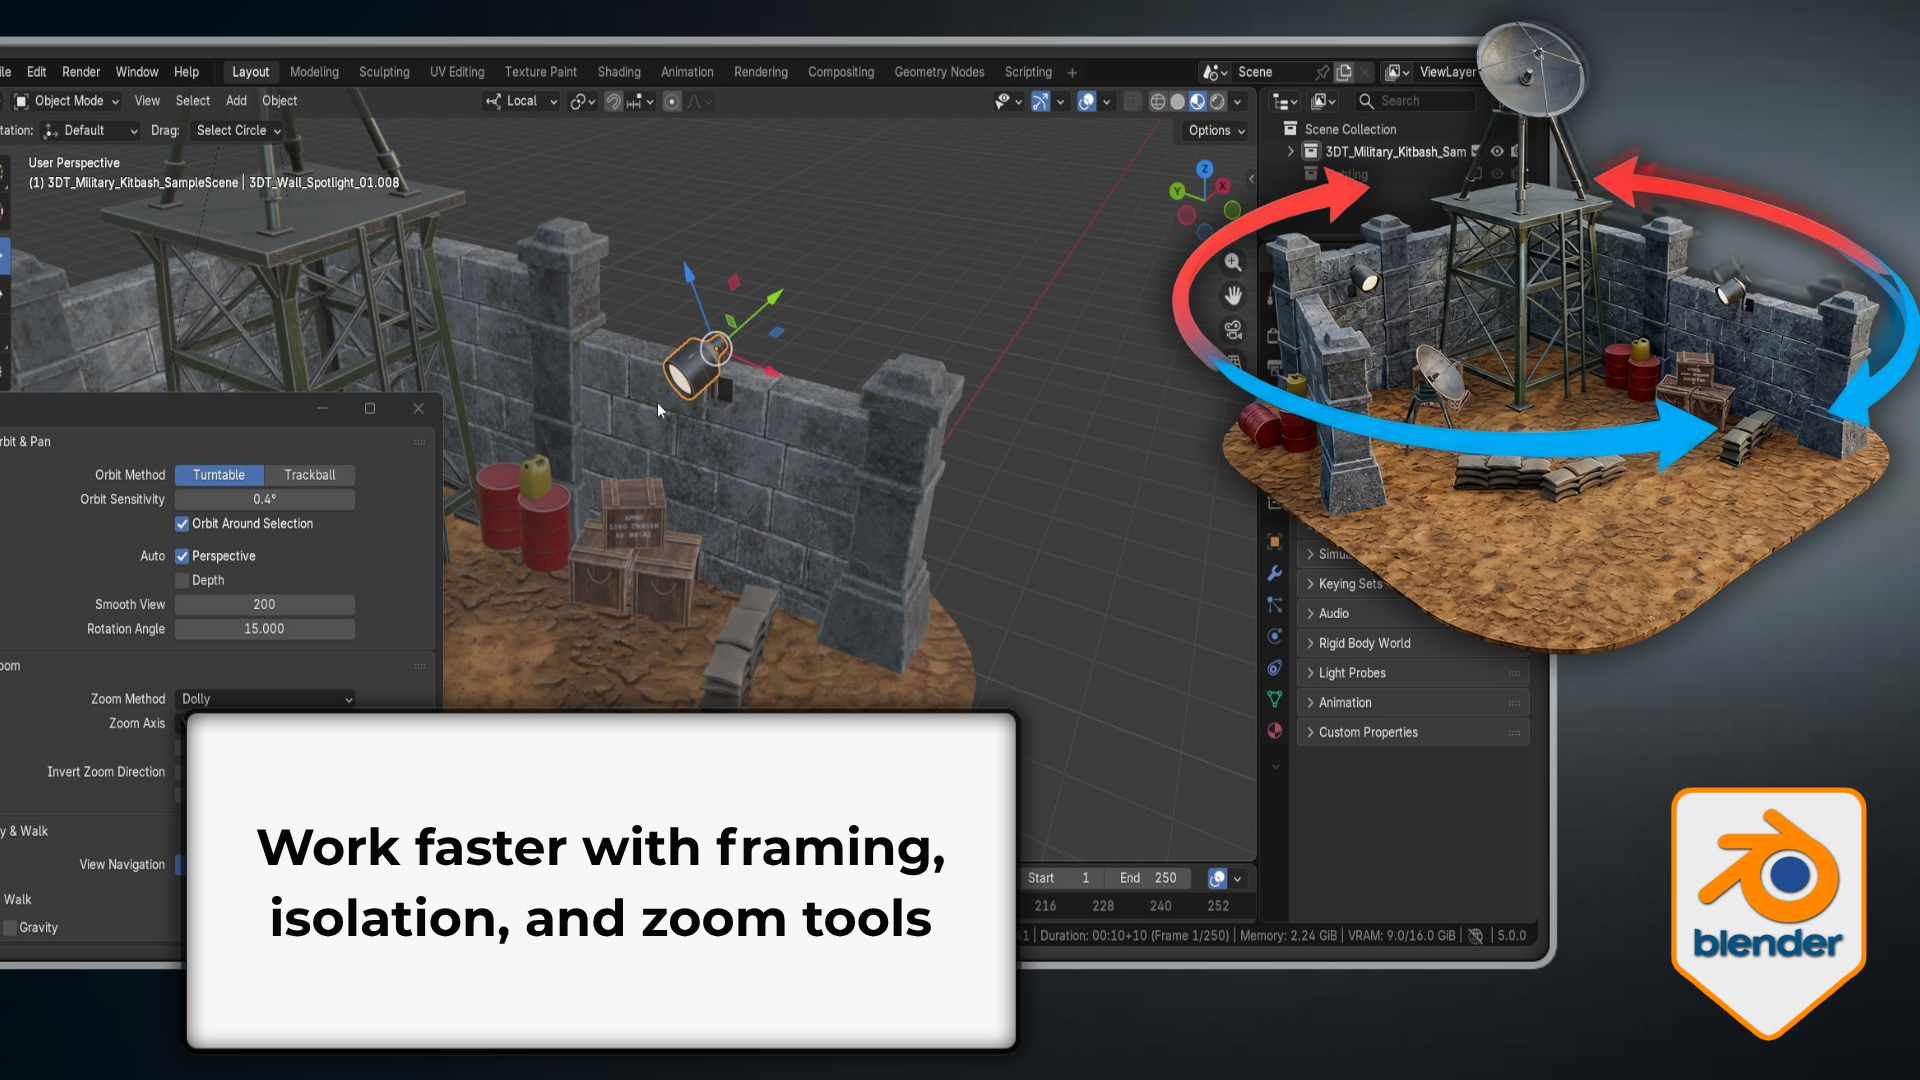Expand the Rigid Body World panel

click(1413, 643)
